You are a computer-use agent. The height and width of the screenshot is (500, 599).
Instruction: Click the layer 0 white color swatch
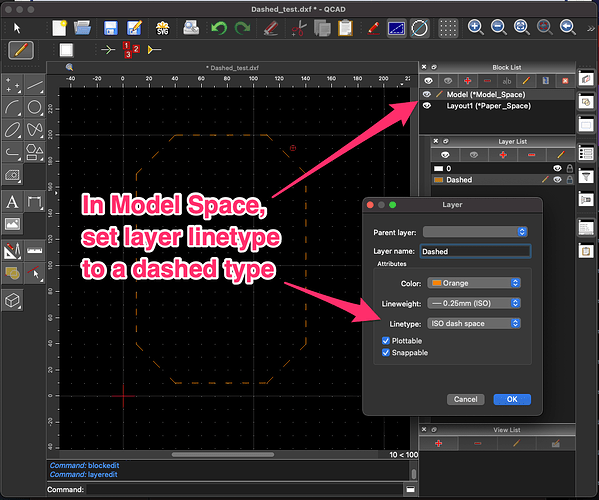click(x=439, y=168)
